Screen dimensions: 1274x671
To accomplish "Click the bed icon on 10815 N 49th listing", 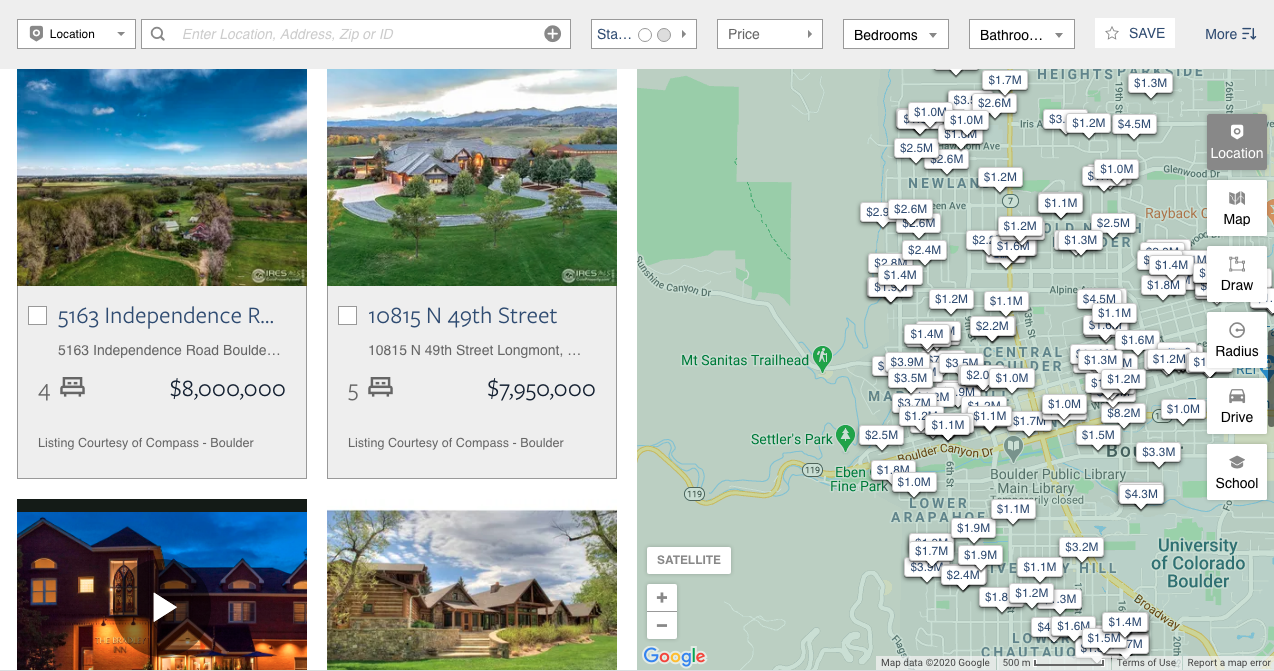I will (x=380, y=387).
